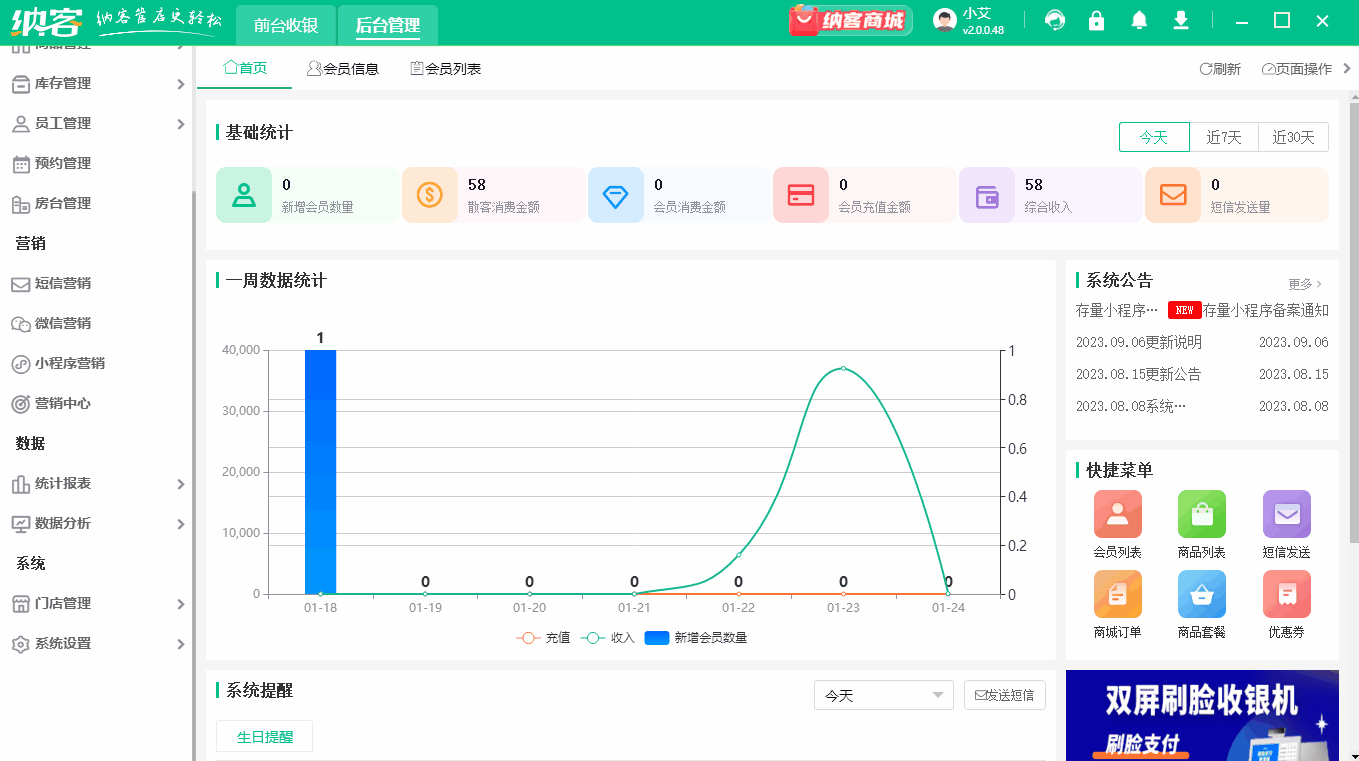Open the 商城订单 quick menu icon
The image size is (1359, 761).
(x=1117, y=594)
